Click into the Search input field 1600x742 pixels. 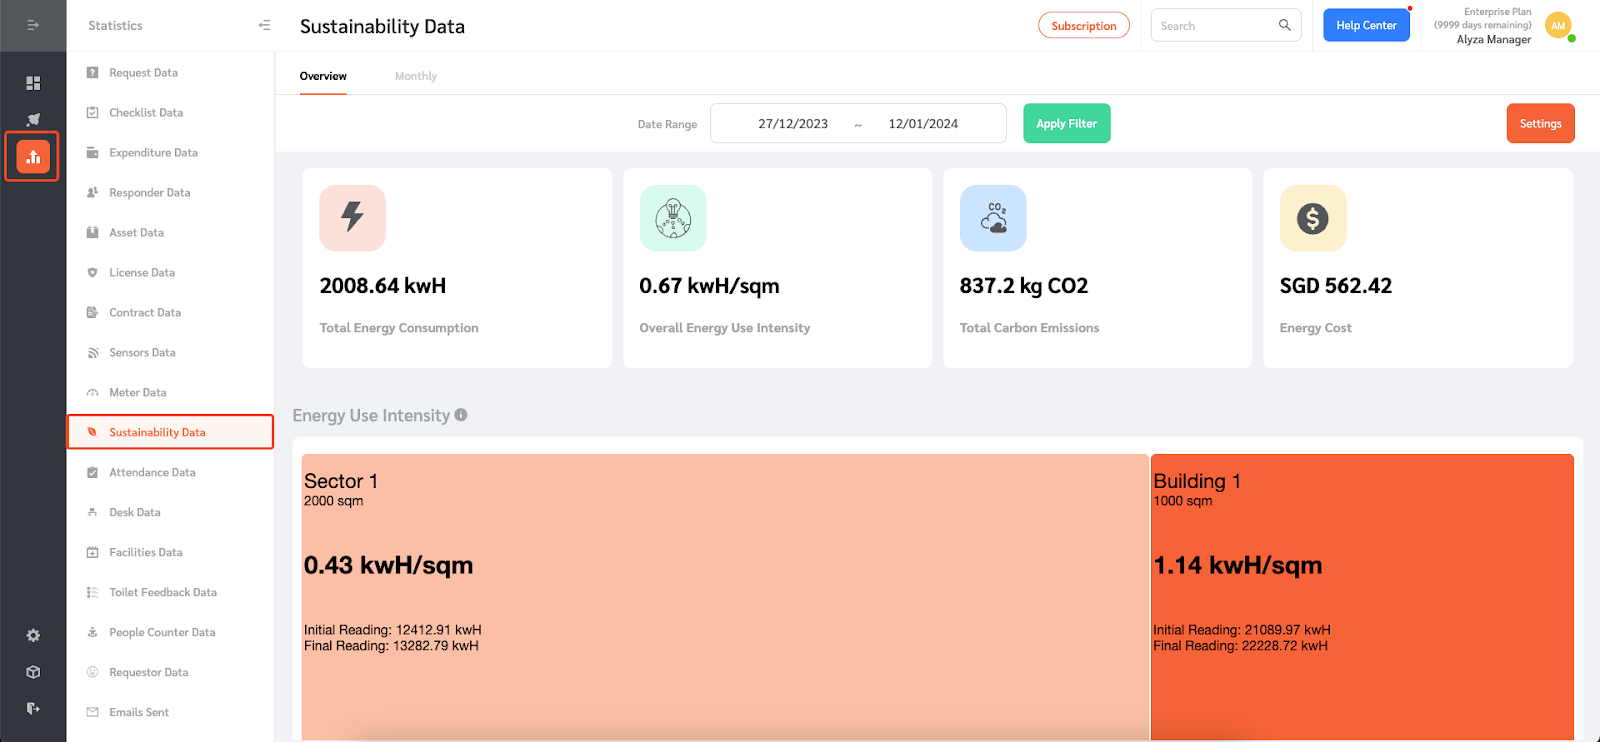point(1215,25)
